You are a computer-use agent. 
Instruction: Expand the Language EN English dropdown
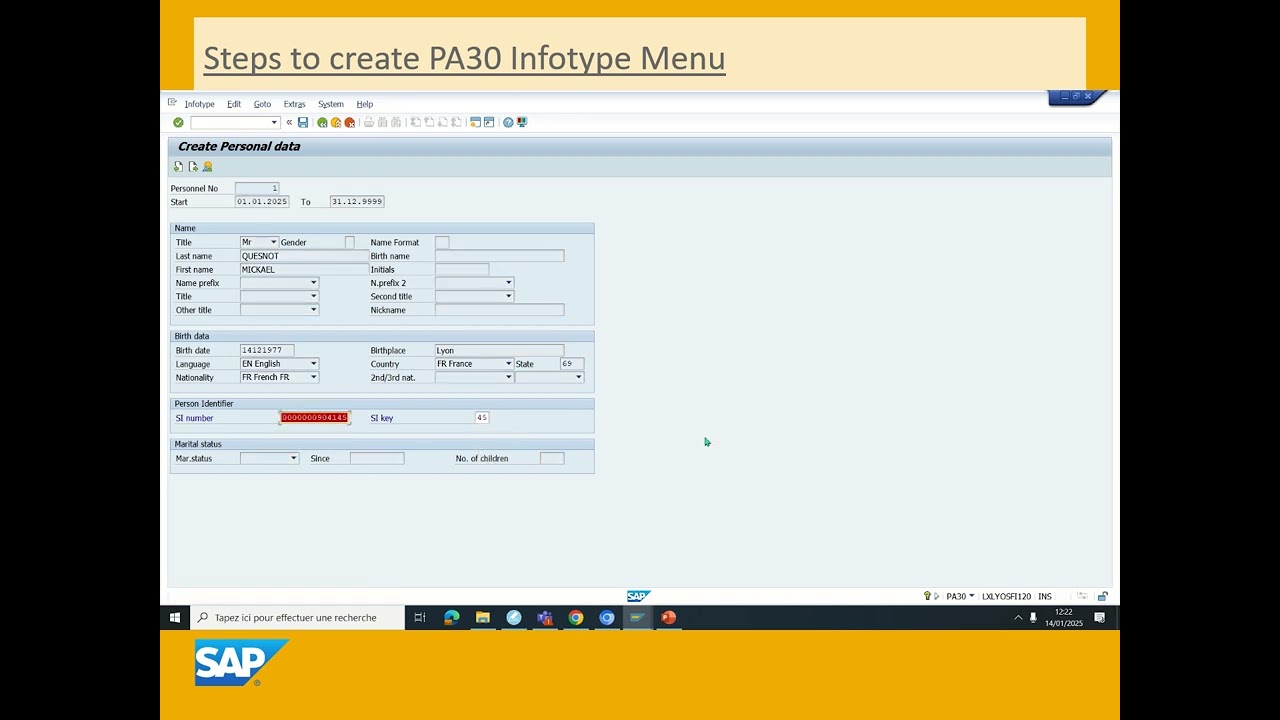pyautogui.click(x=313, y=364)
